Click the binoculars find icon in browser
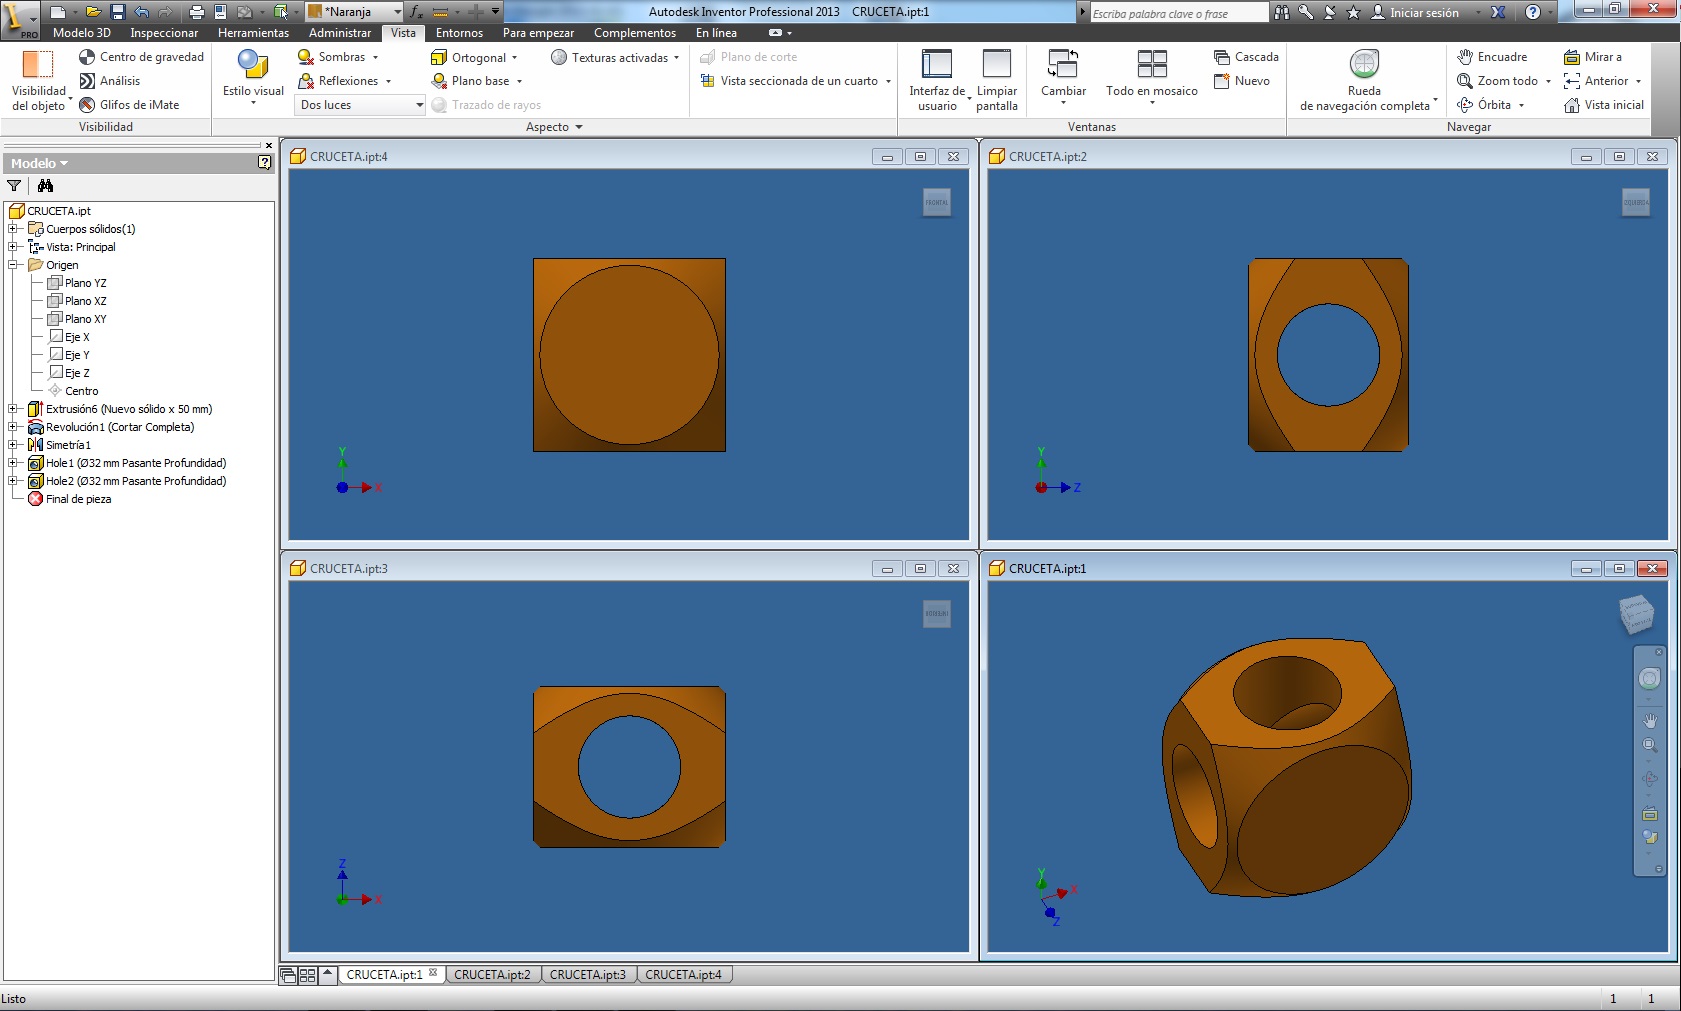Screen dimensions: 1681x1011 point(45,186)
